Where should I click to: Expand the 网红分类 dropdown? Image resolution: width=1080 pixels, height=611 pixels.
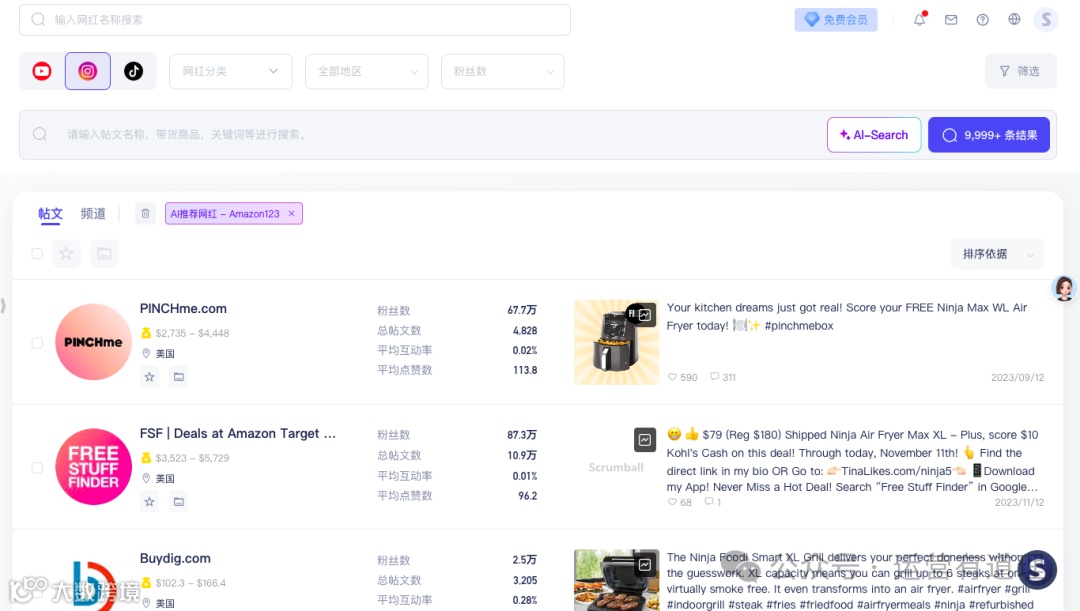tap(231, 71)
